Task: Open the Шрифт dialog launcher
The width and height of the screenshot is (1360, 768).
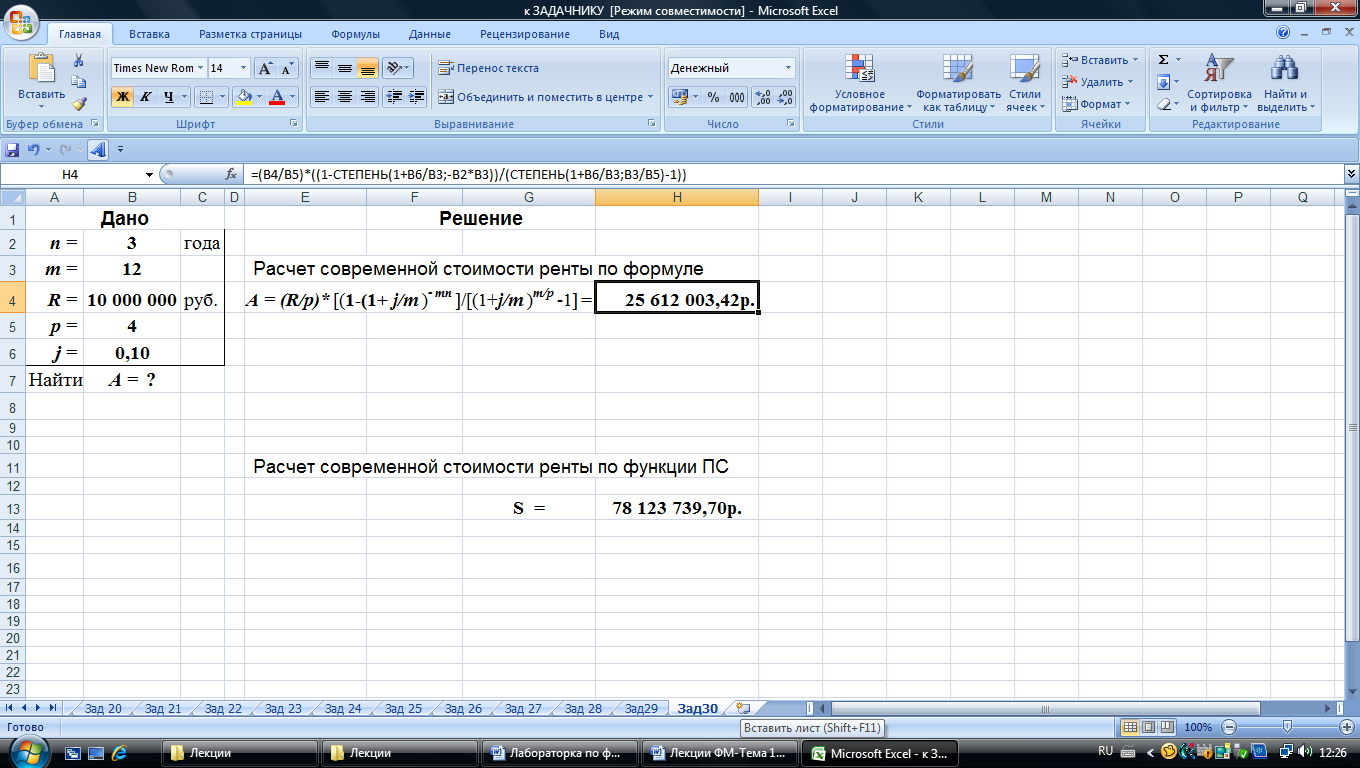Action: pyautogui.click(x=294, y=124)
